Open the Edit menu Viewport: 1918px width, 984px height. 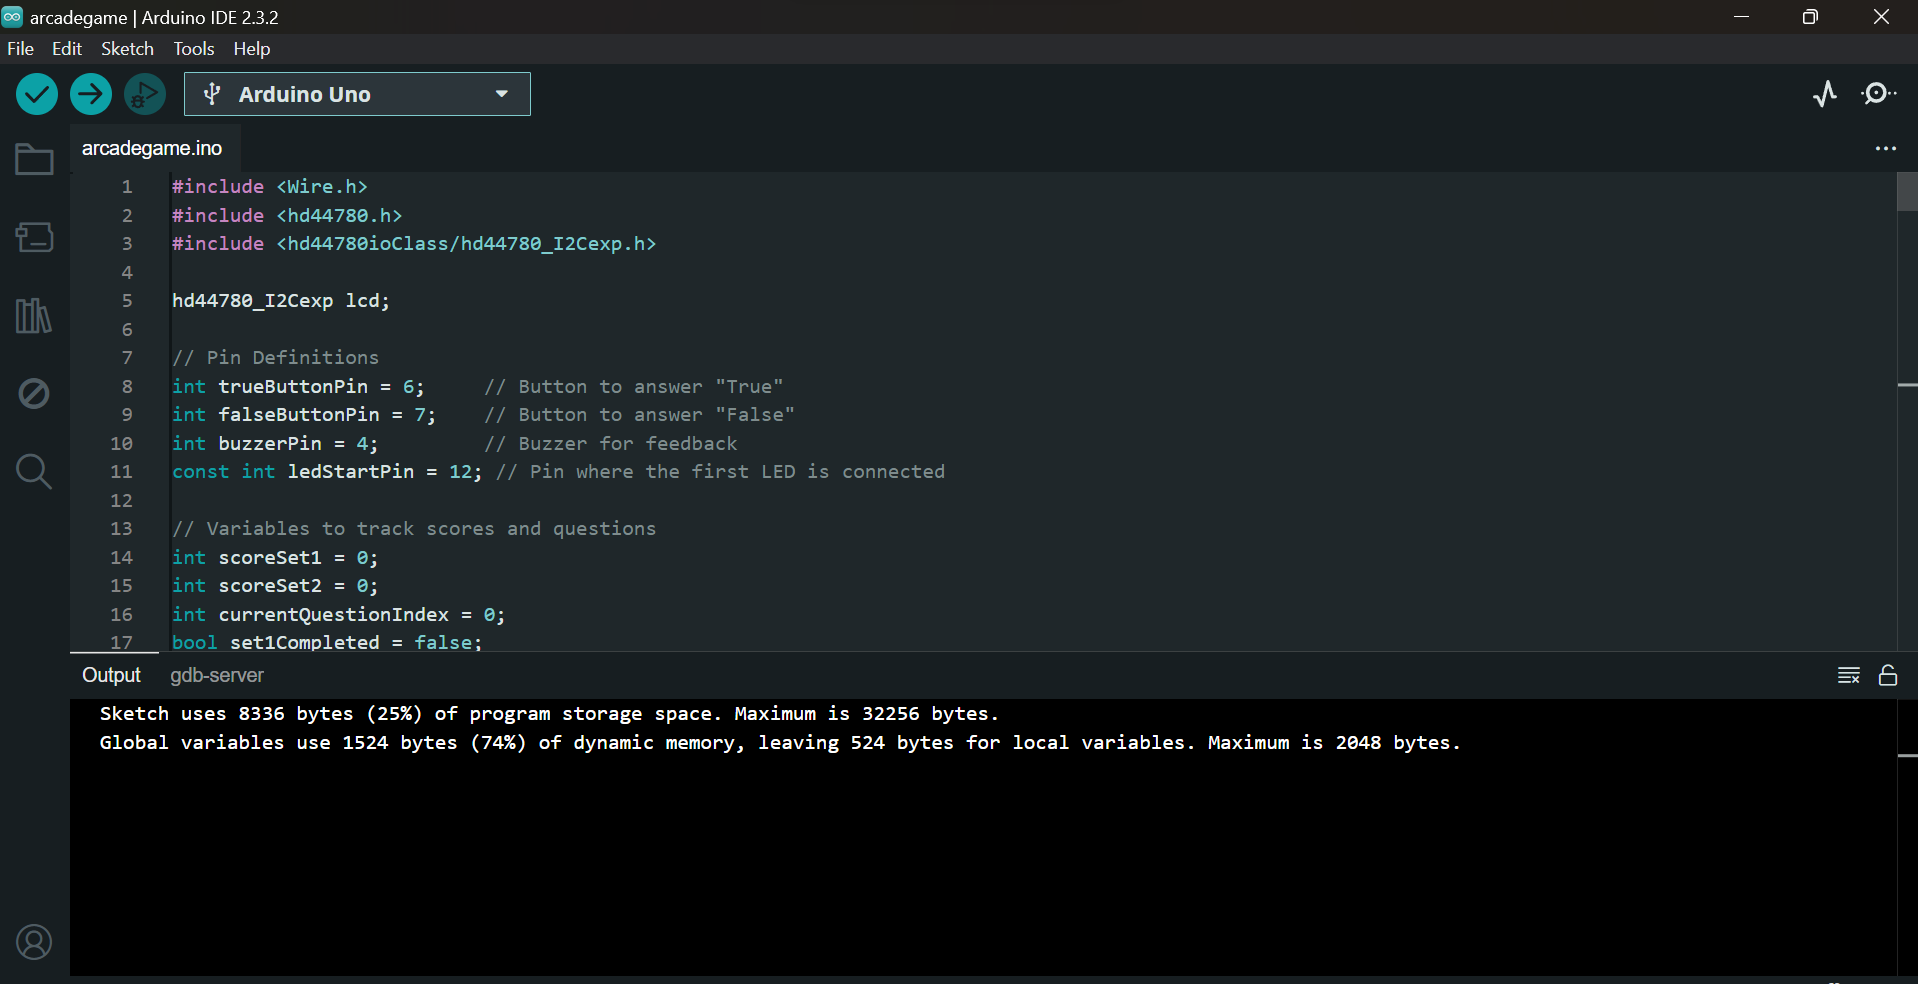click(x=67, y=48)
